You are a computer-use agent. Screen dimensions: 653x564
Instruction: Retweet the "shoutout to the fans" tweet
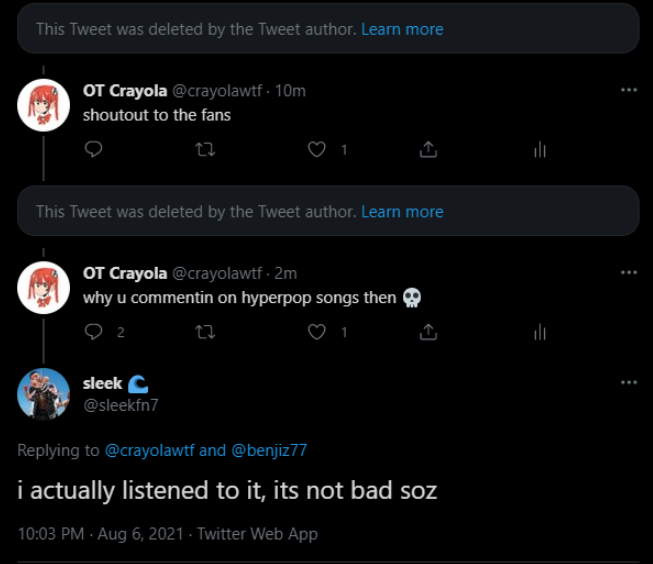point(205,149)
